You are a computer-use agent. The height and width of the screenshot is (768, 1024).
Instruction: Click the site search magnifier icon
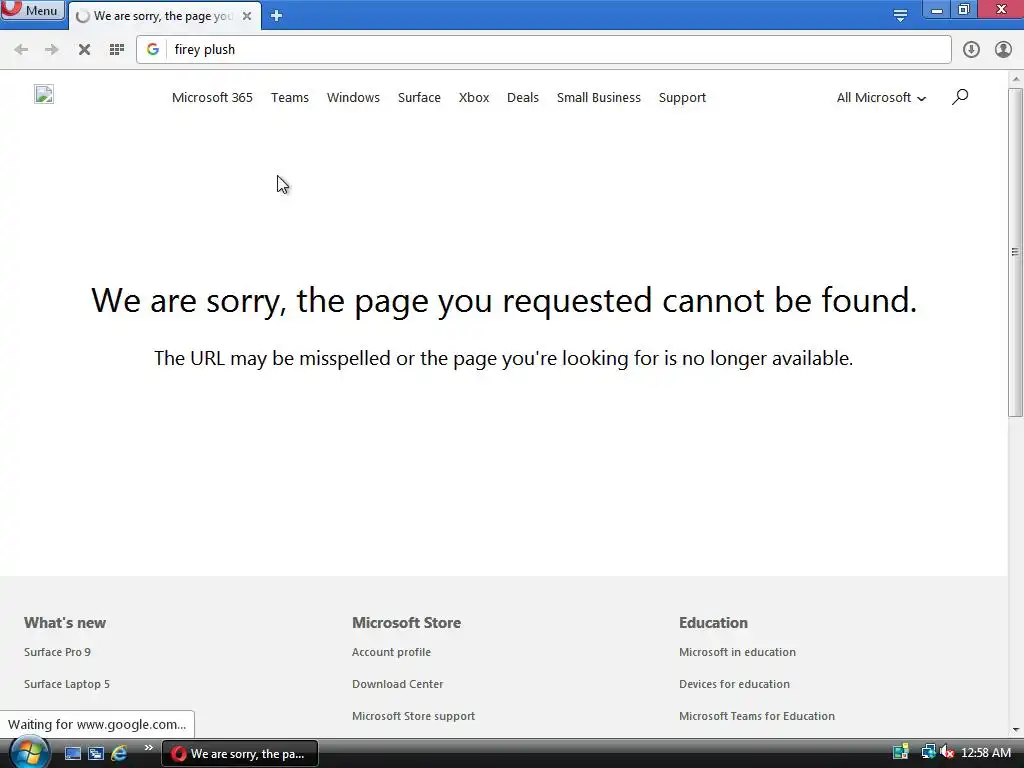[959, 97]
